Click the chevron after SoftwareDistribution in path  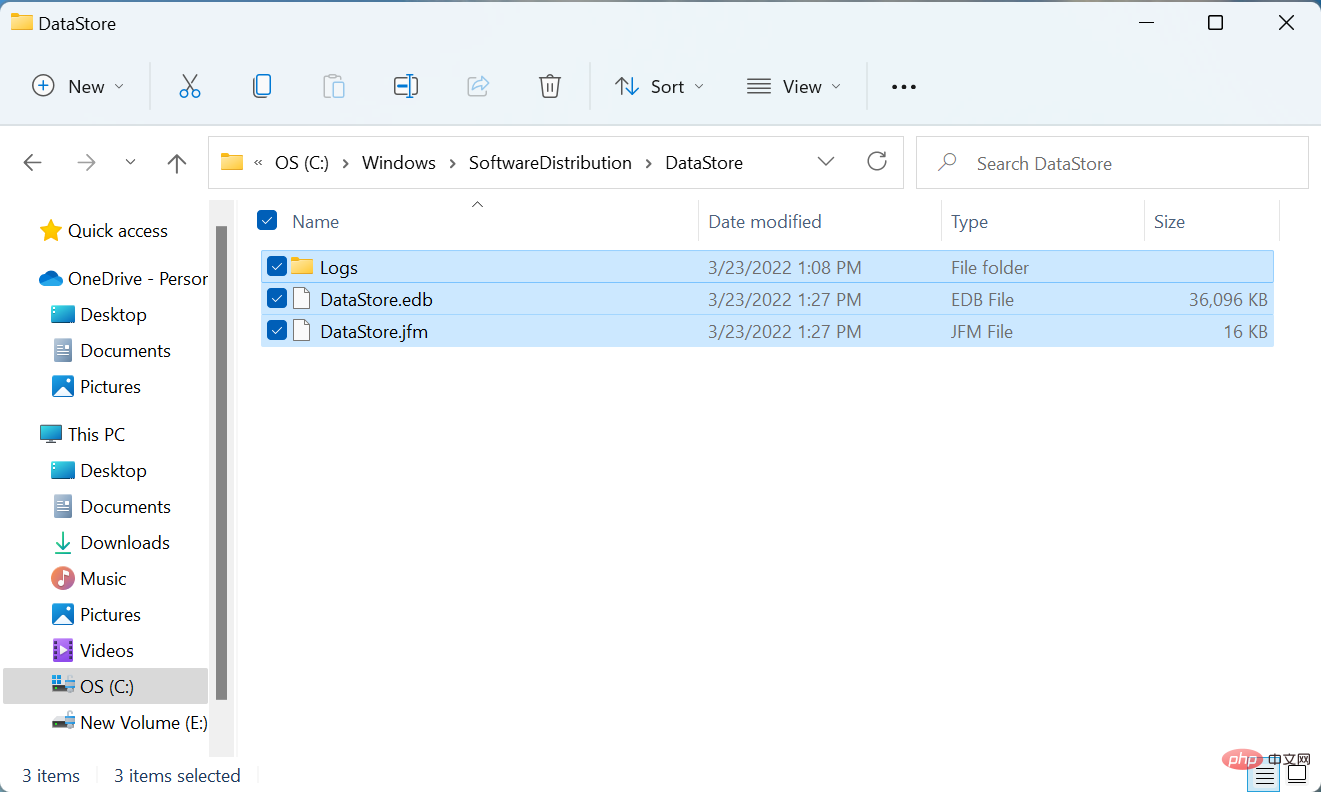649,163
